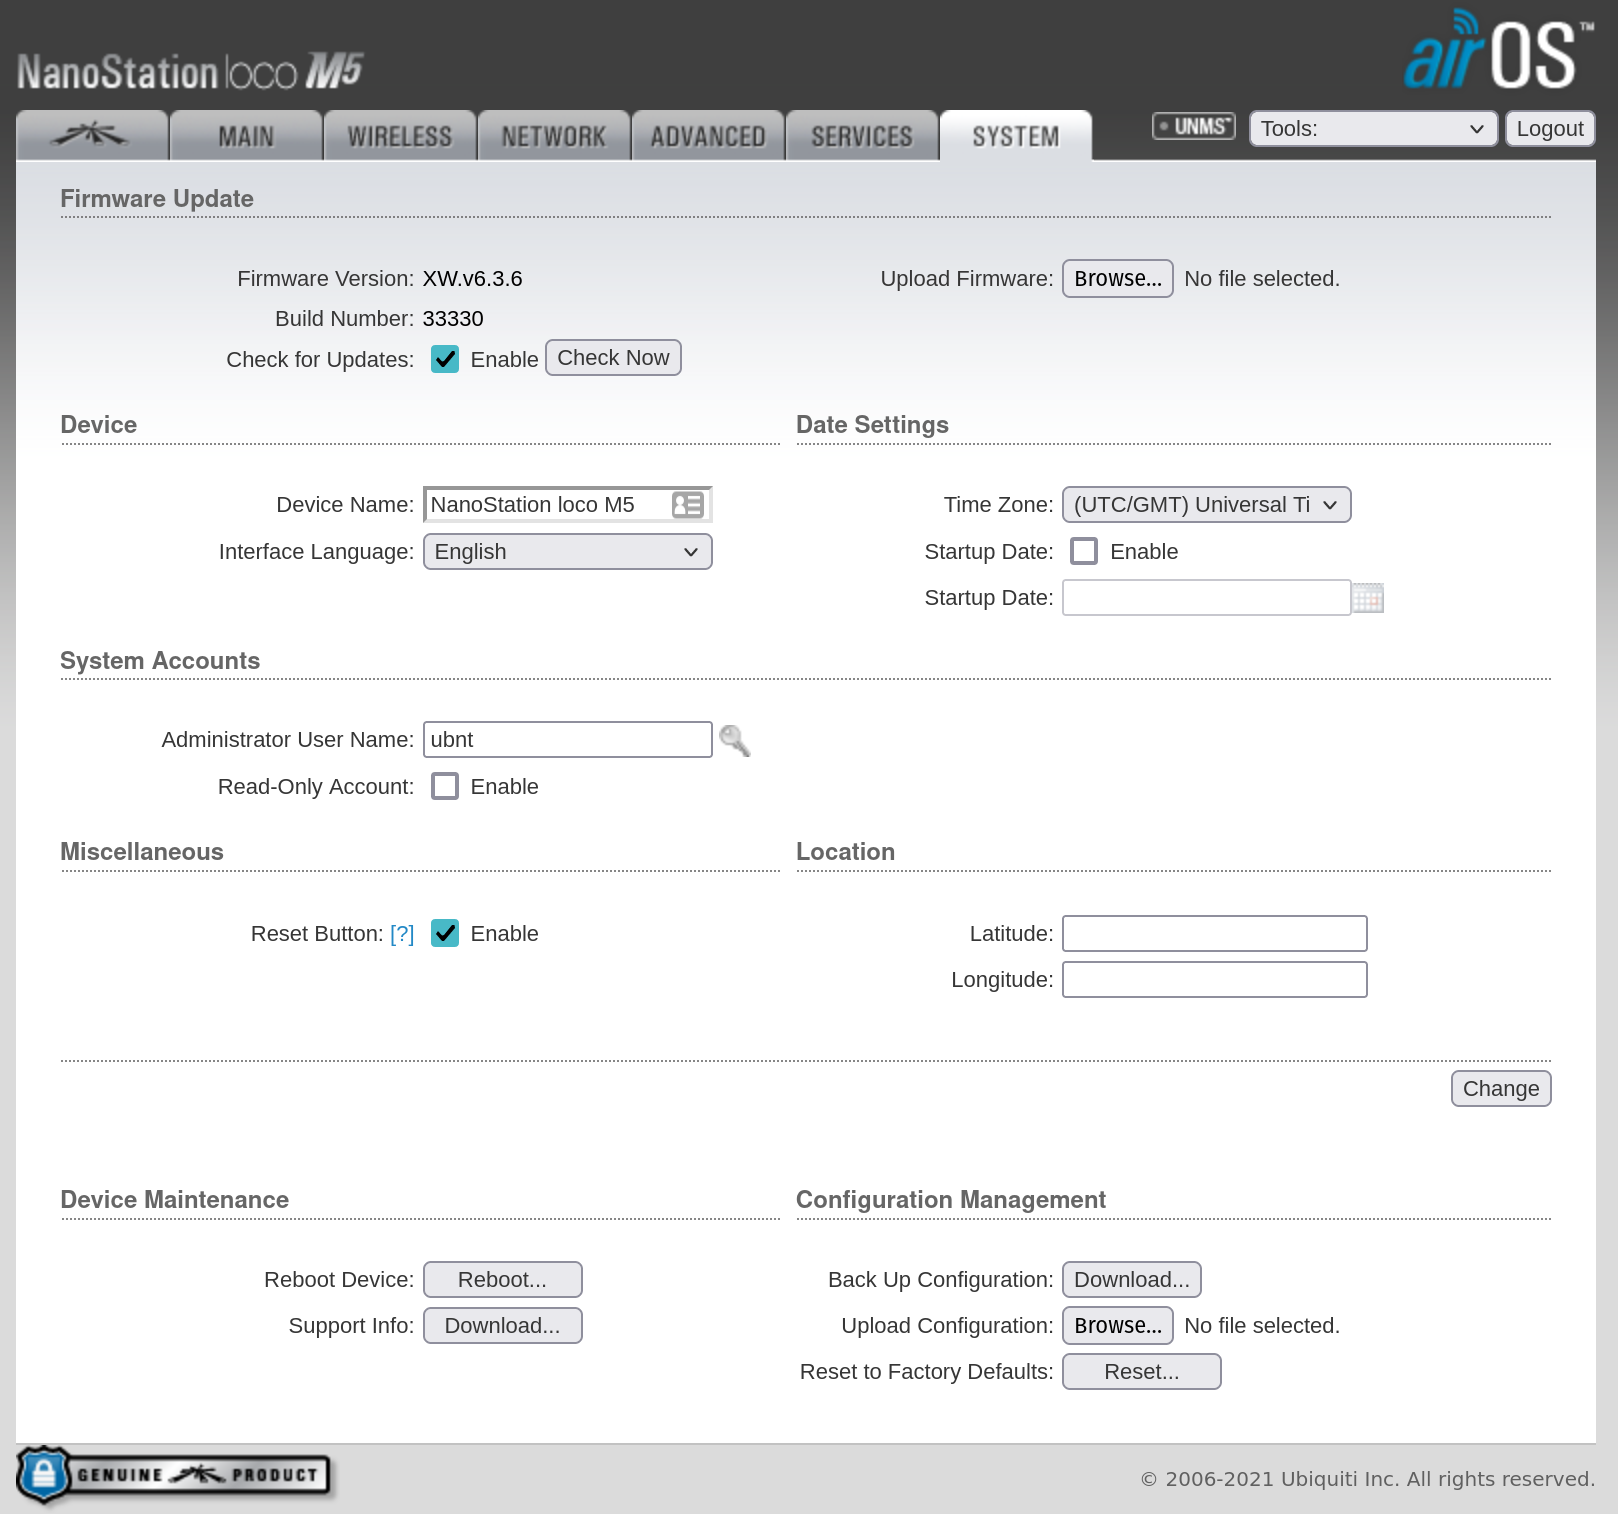
Task: Click the Genuine Product badge
Action: (174, 1474)
